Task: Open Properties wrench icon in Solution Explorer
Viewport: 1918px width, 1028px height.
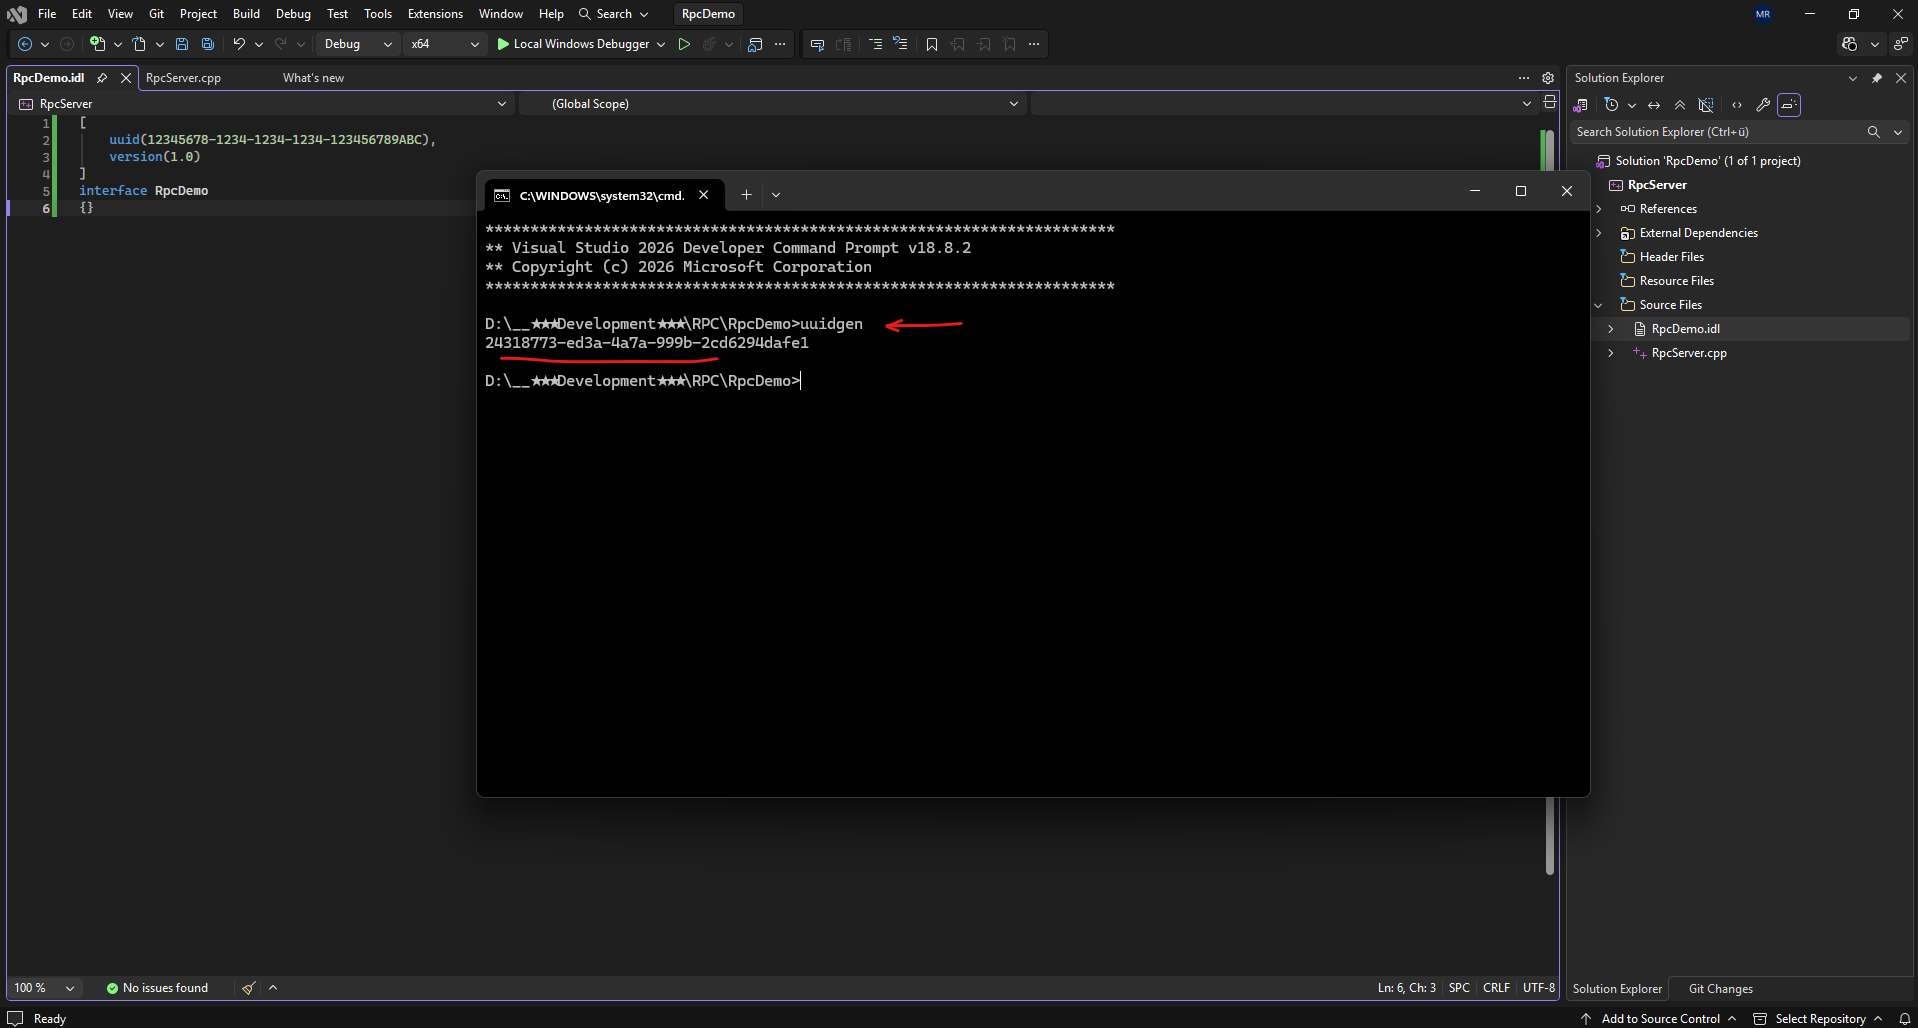Action: coord(1763,105)
